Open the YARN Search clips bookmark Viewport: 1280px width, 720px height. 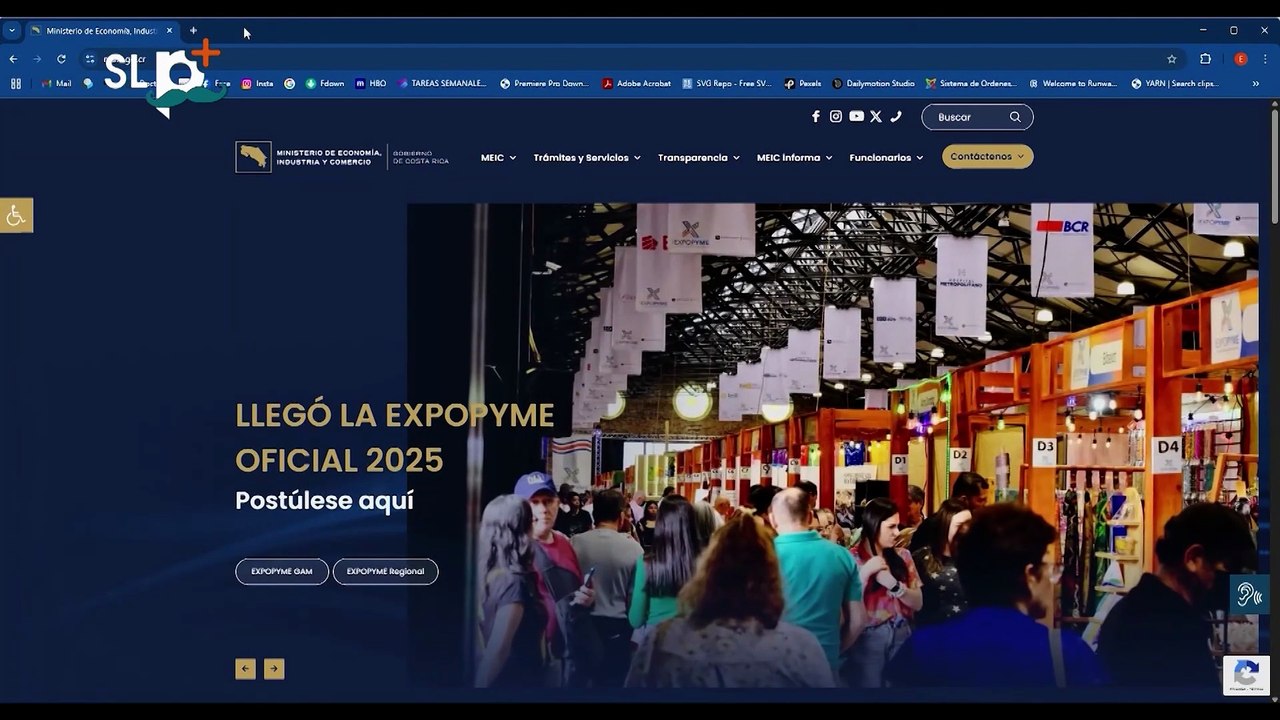point(1175,84)
